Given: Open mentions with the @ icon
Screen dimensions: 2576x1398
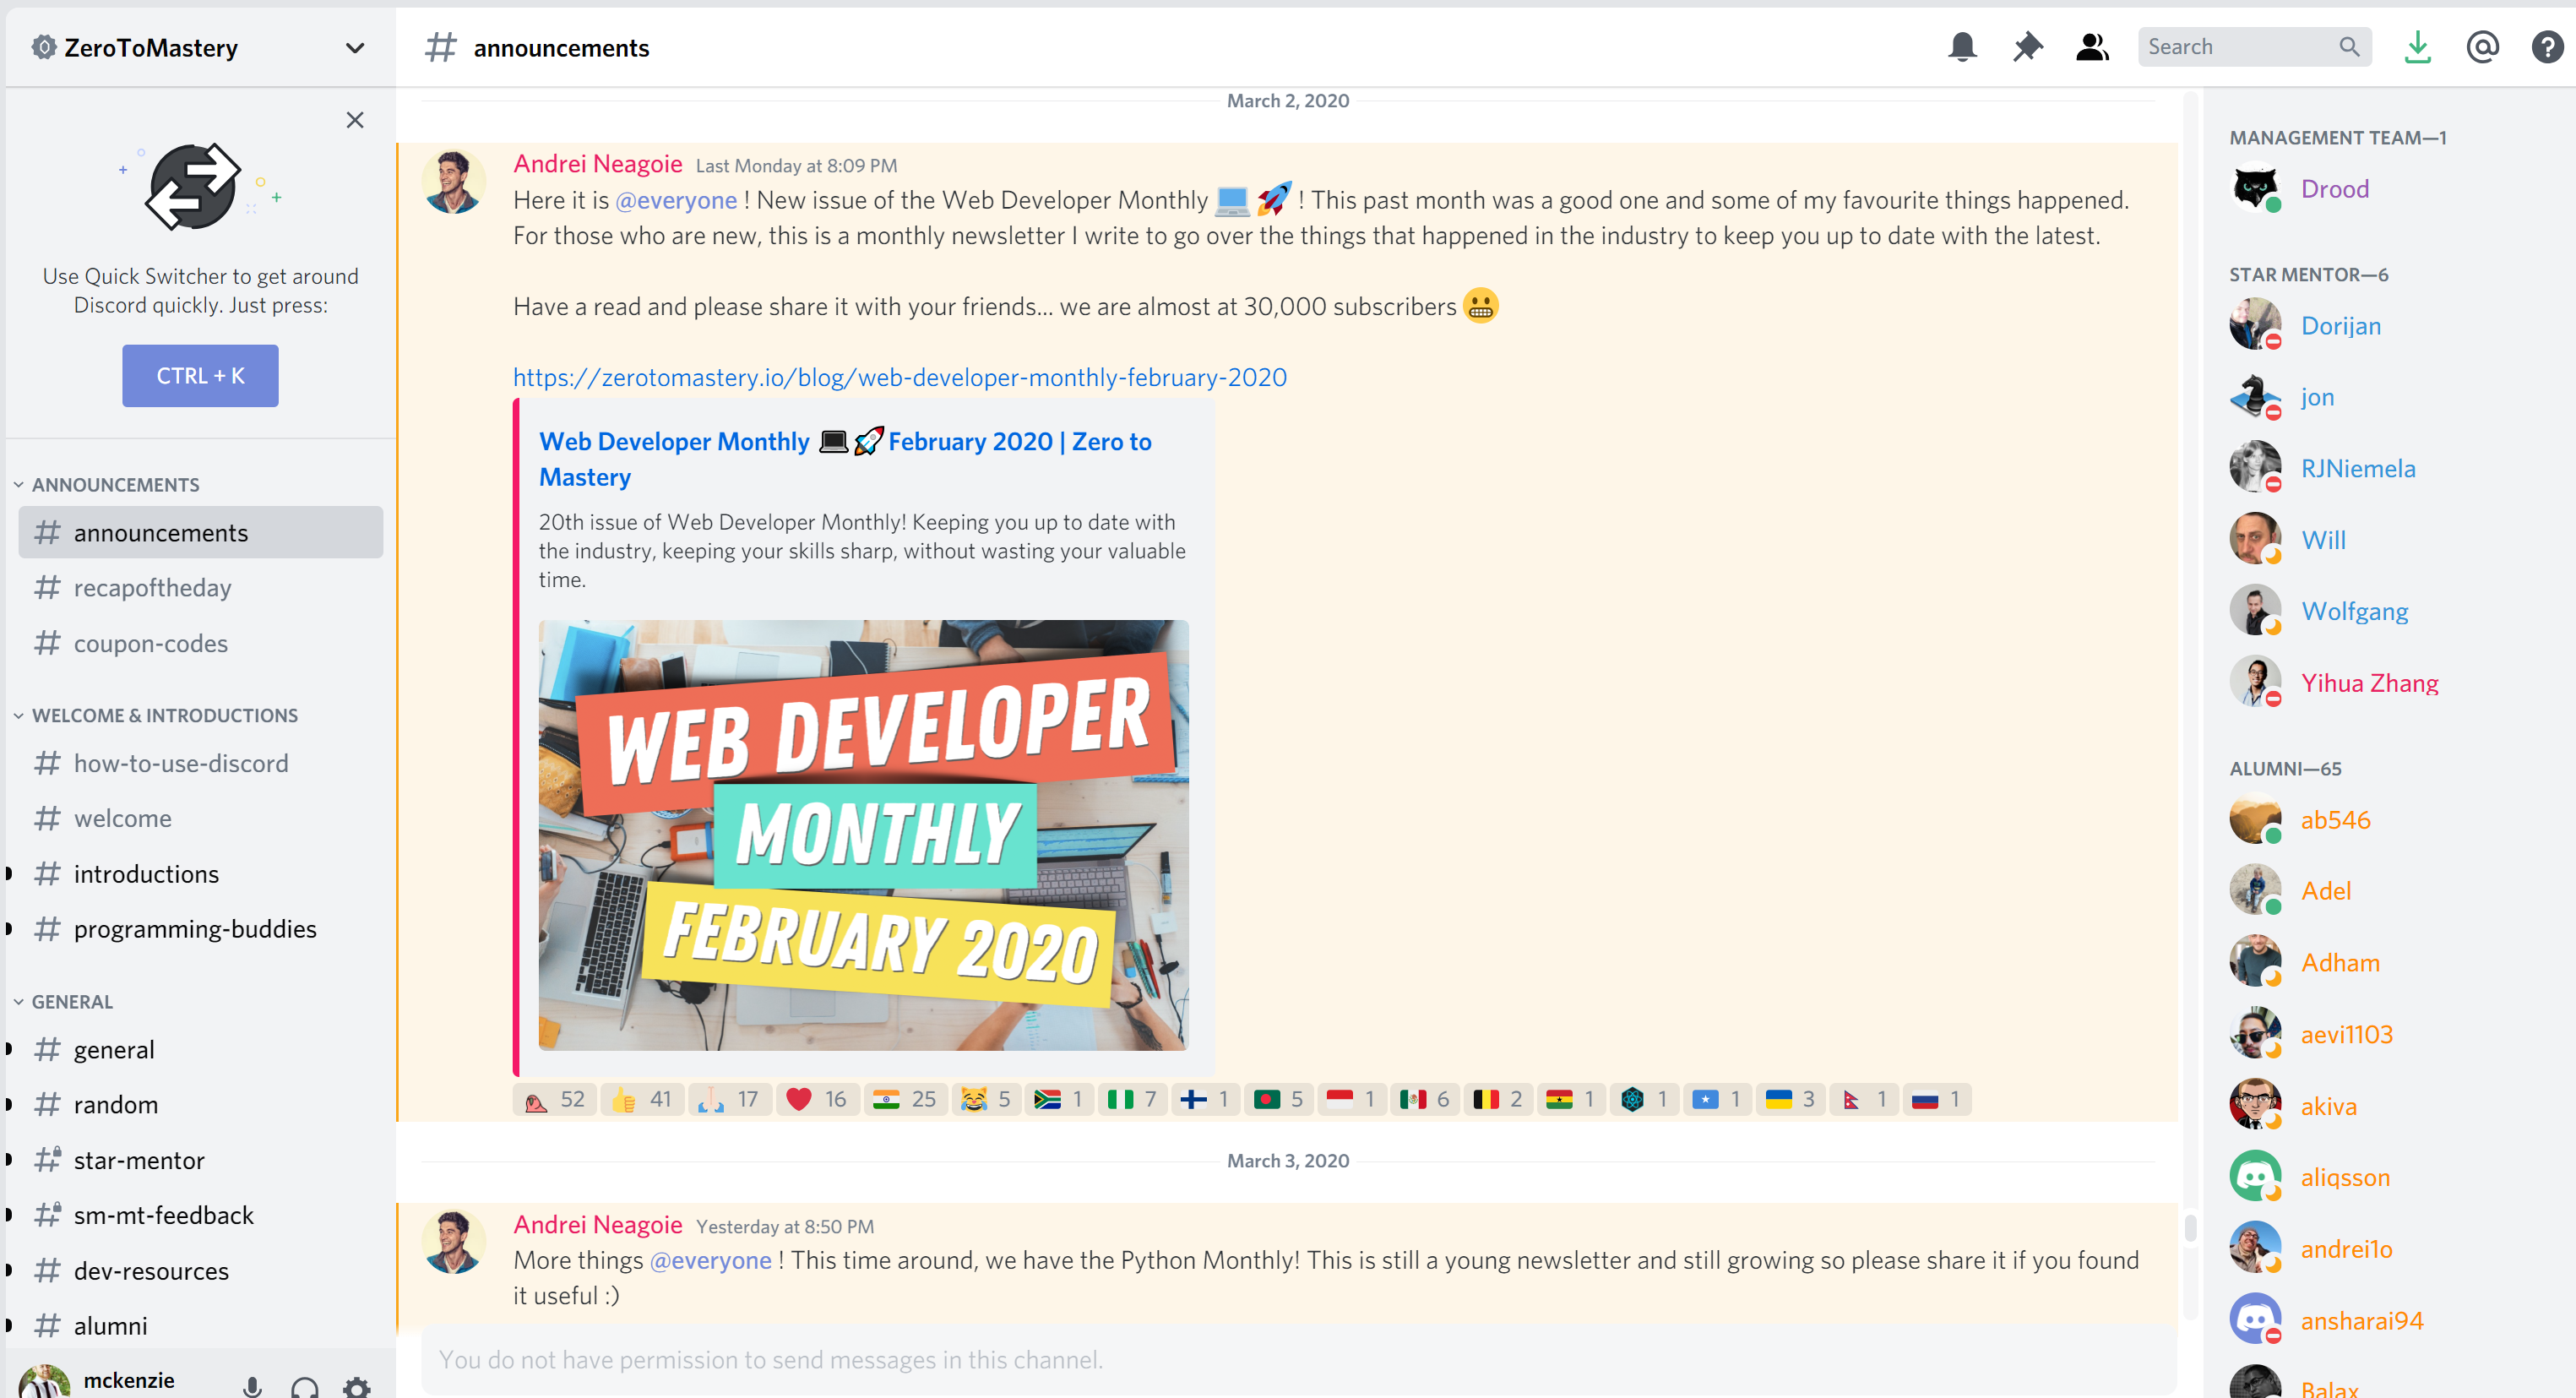Looking at the screenshot, I should click(x=2482, y=47).
